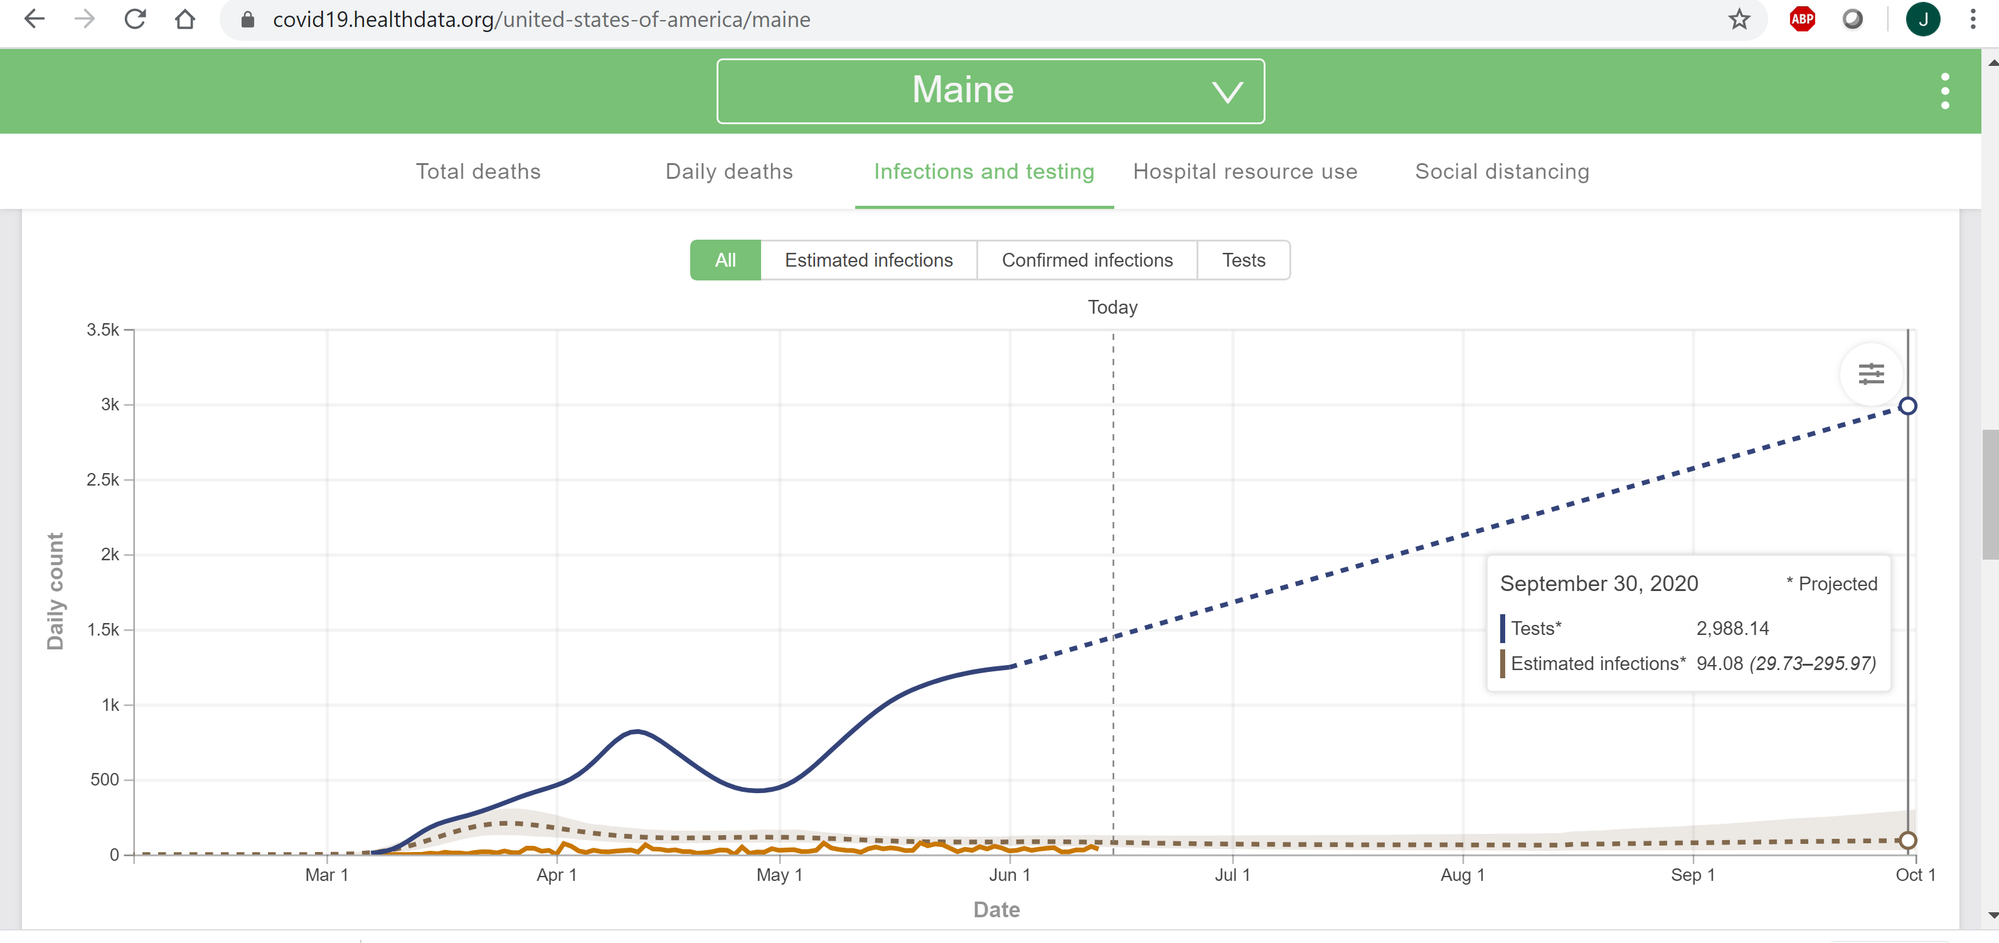Show only Estimated infections
The width and height of the screenshot is (1999, 943).
(868, 260)
